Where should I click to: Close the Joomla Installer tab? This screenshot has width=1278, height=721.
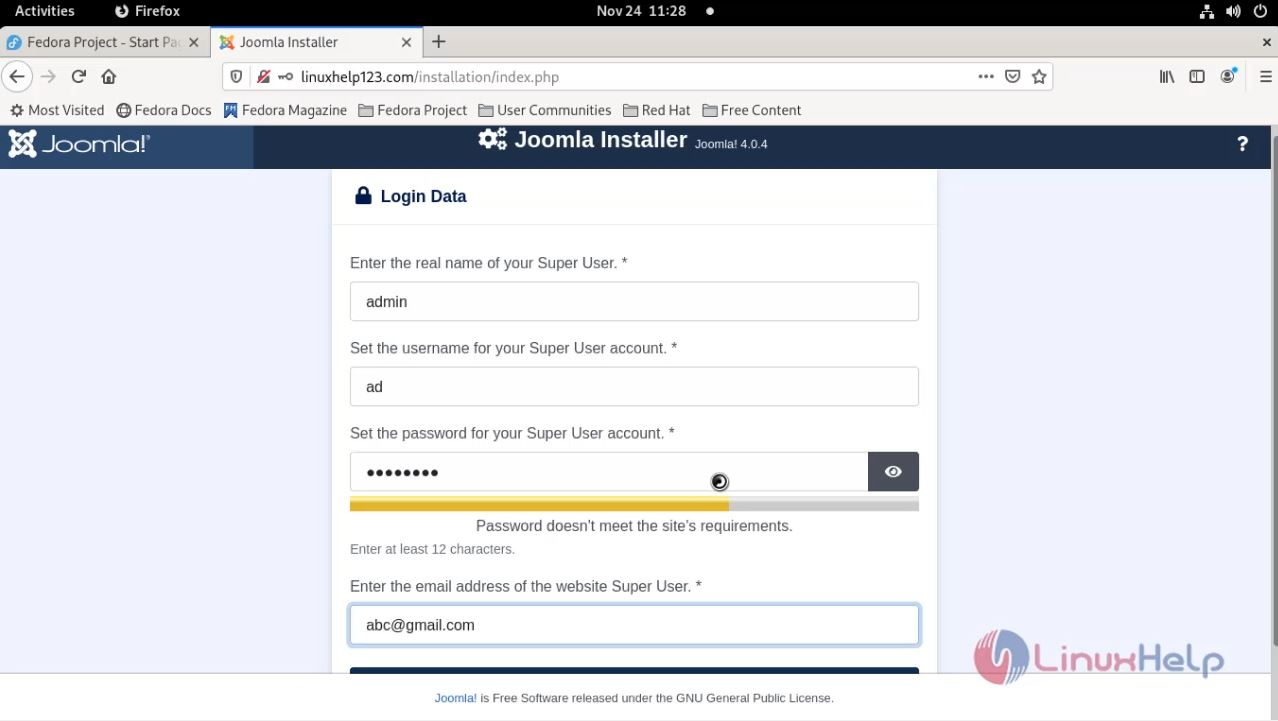(406, 42)
